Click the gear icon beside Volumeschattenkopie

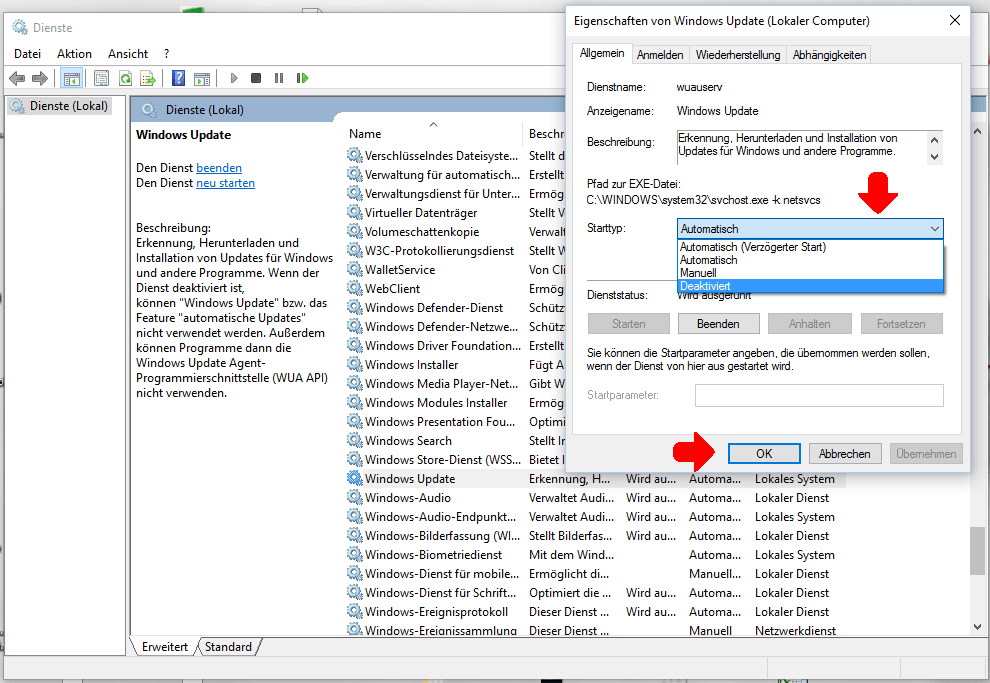354,232
